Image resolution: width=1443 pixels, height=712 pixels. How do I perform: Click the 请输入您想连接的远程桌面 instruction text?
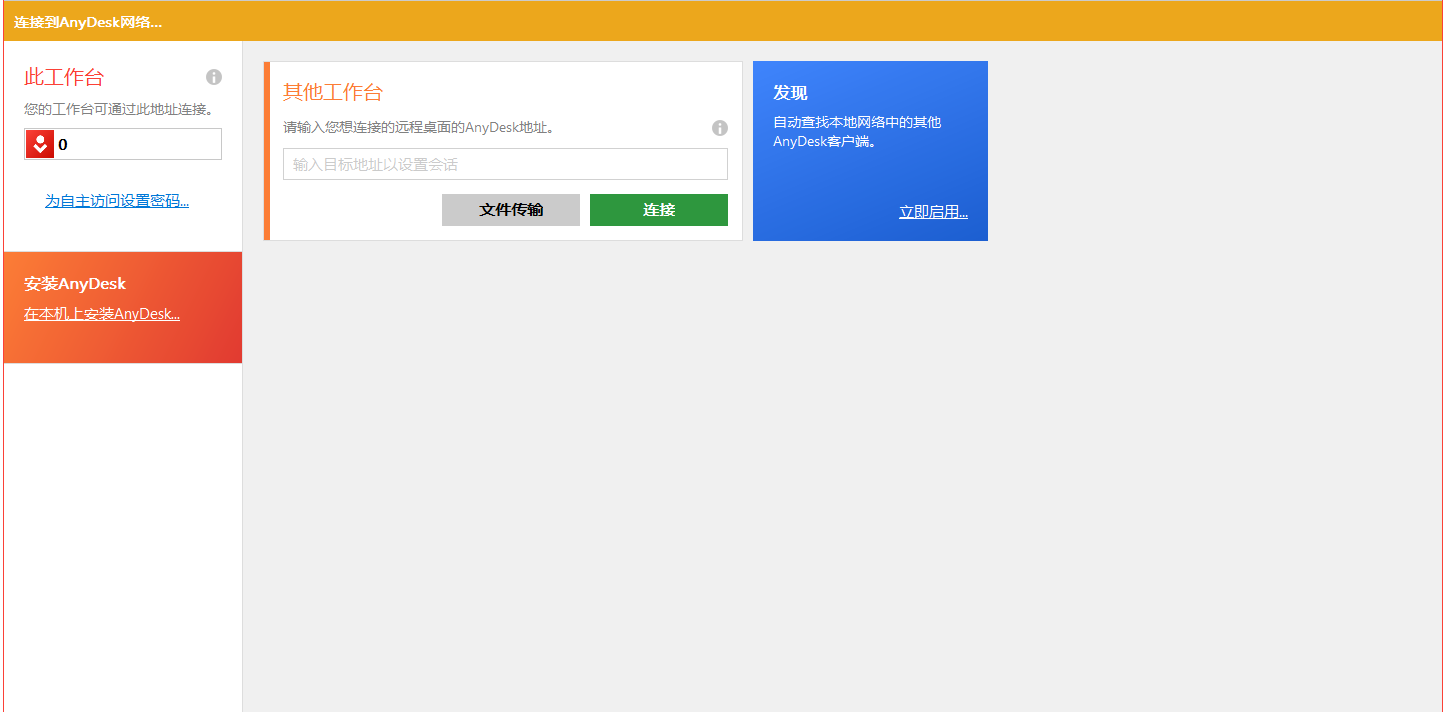click(419, 128)
